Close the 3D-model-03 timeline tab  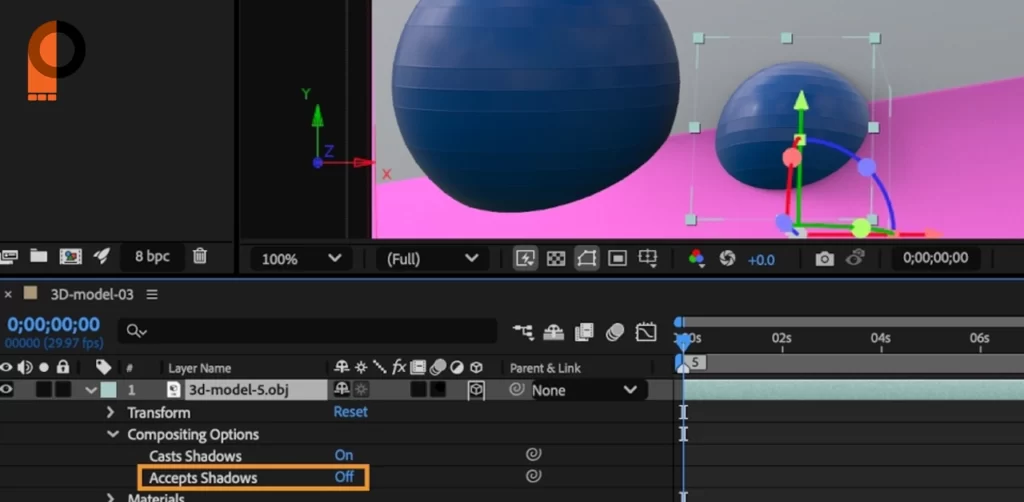pos(8,294)
